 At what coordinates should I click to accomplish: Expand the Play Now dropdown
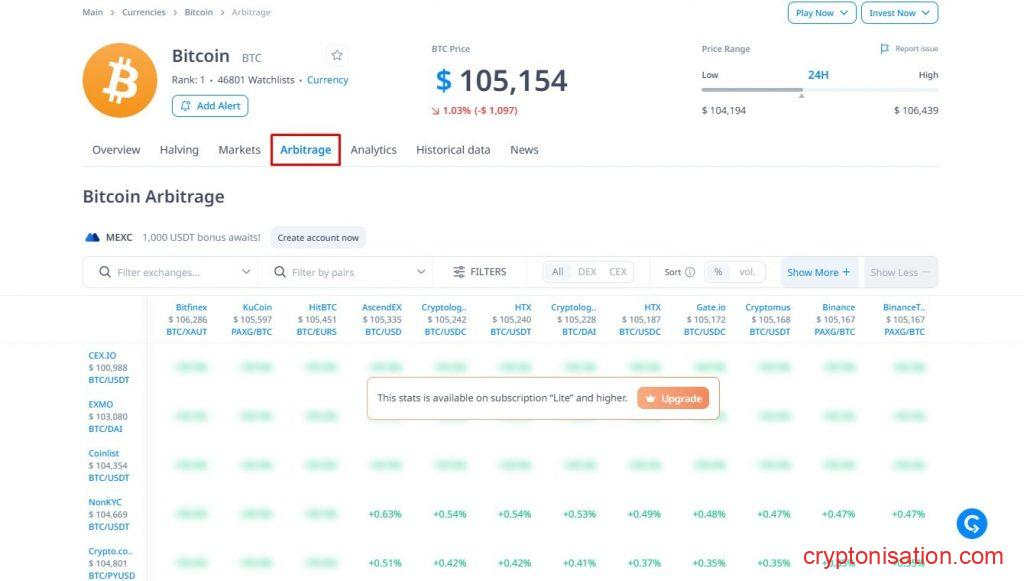click(x=822, y=13)
